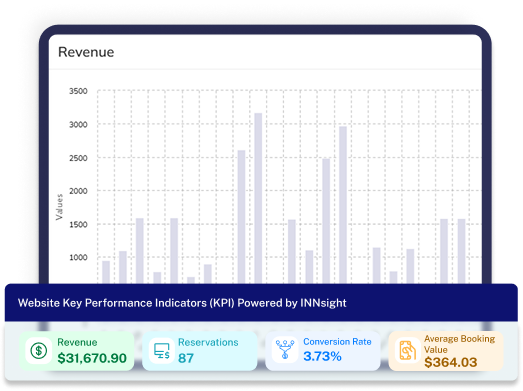Click the 3000 y-axis label
The width and height of the screenshot is (523, 391).
tap(78, 124)
